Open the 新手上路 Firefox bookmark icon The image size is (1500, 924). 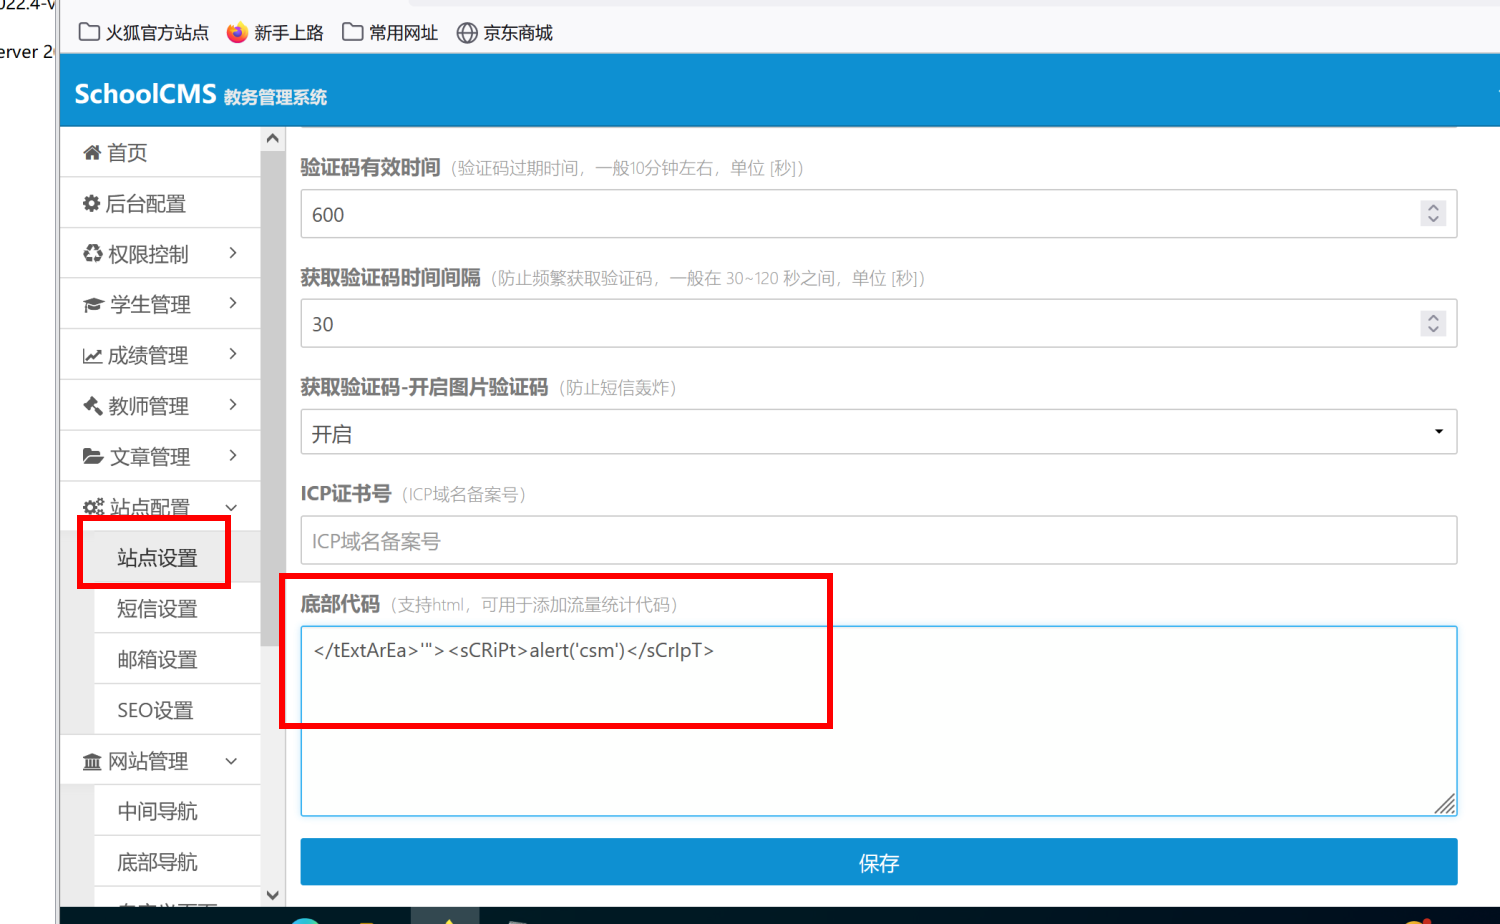click(x=236, y=32)
